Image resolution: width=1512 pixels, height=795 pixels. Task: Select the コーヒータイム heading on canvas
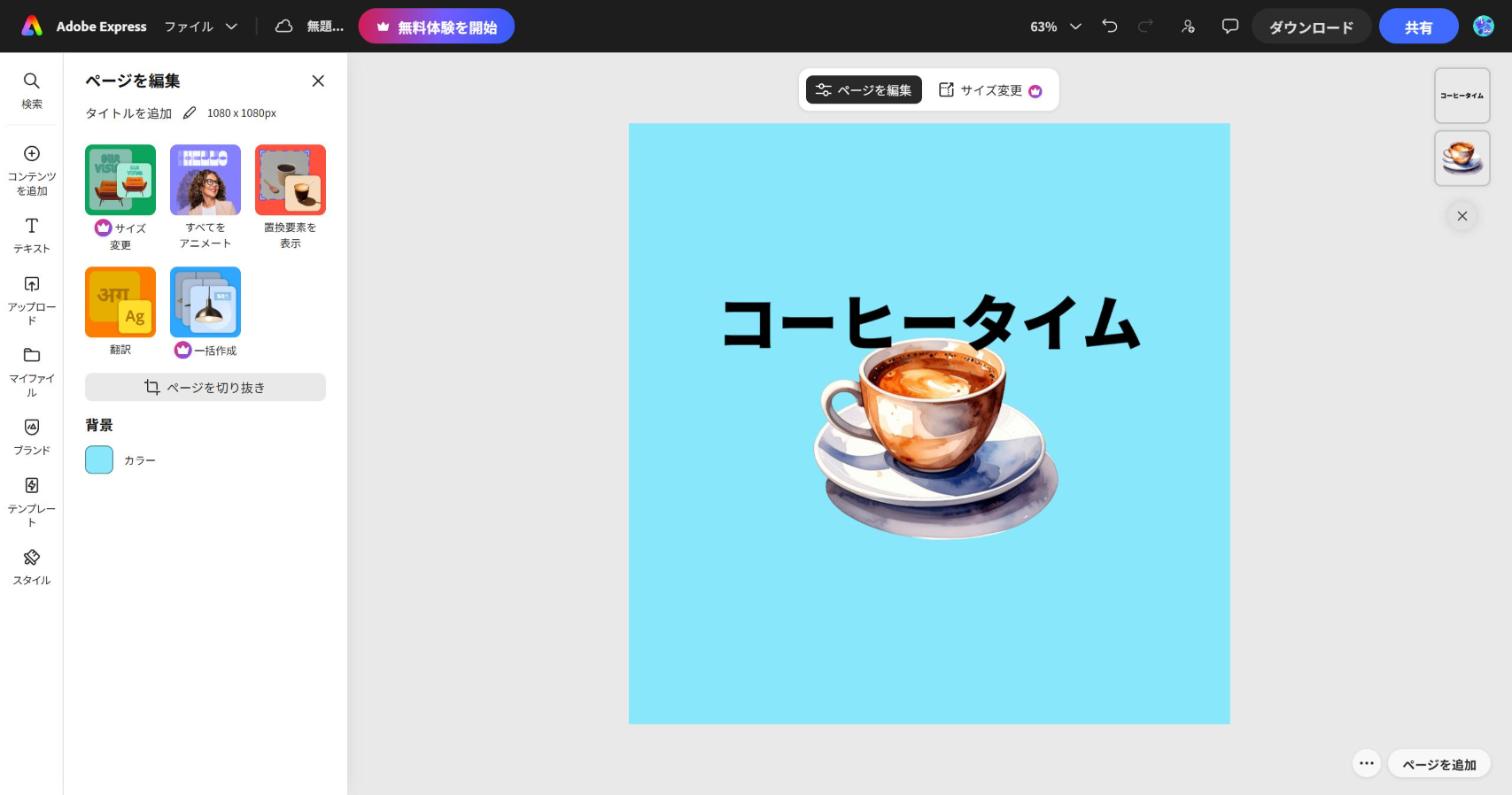click(930, 322)
